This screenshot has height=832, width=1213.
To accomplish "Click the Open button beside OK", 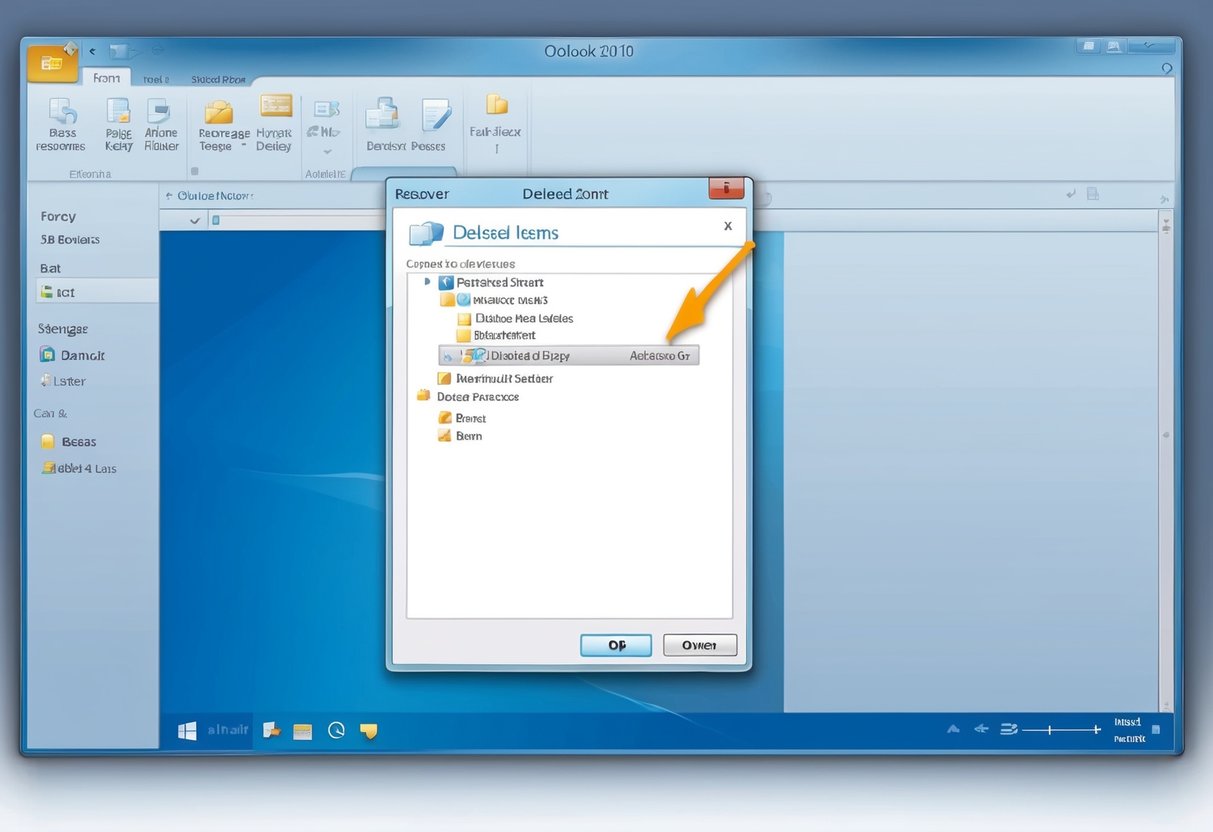I will (x=699, y=645).
